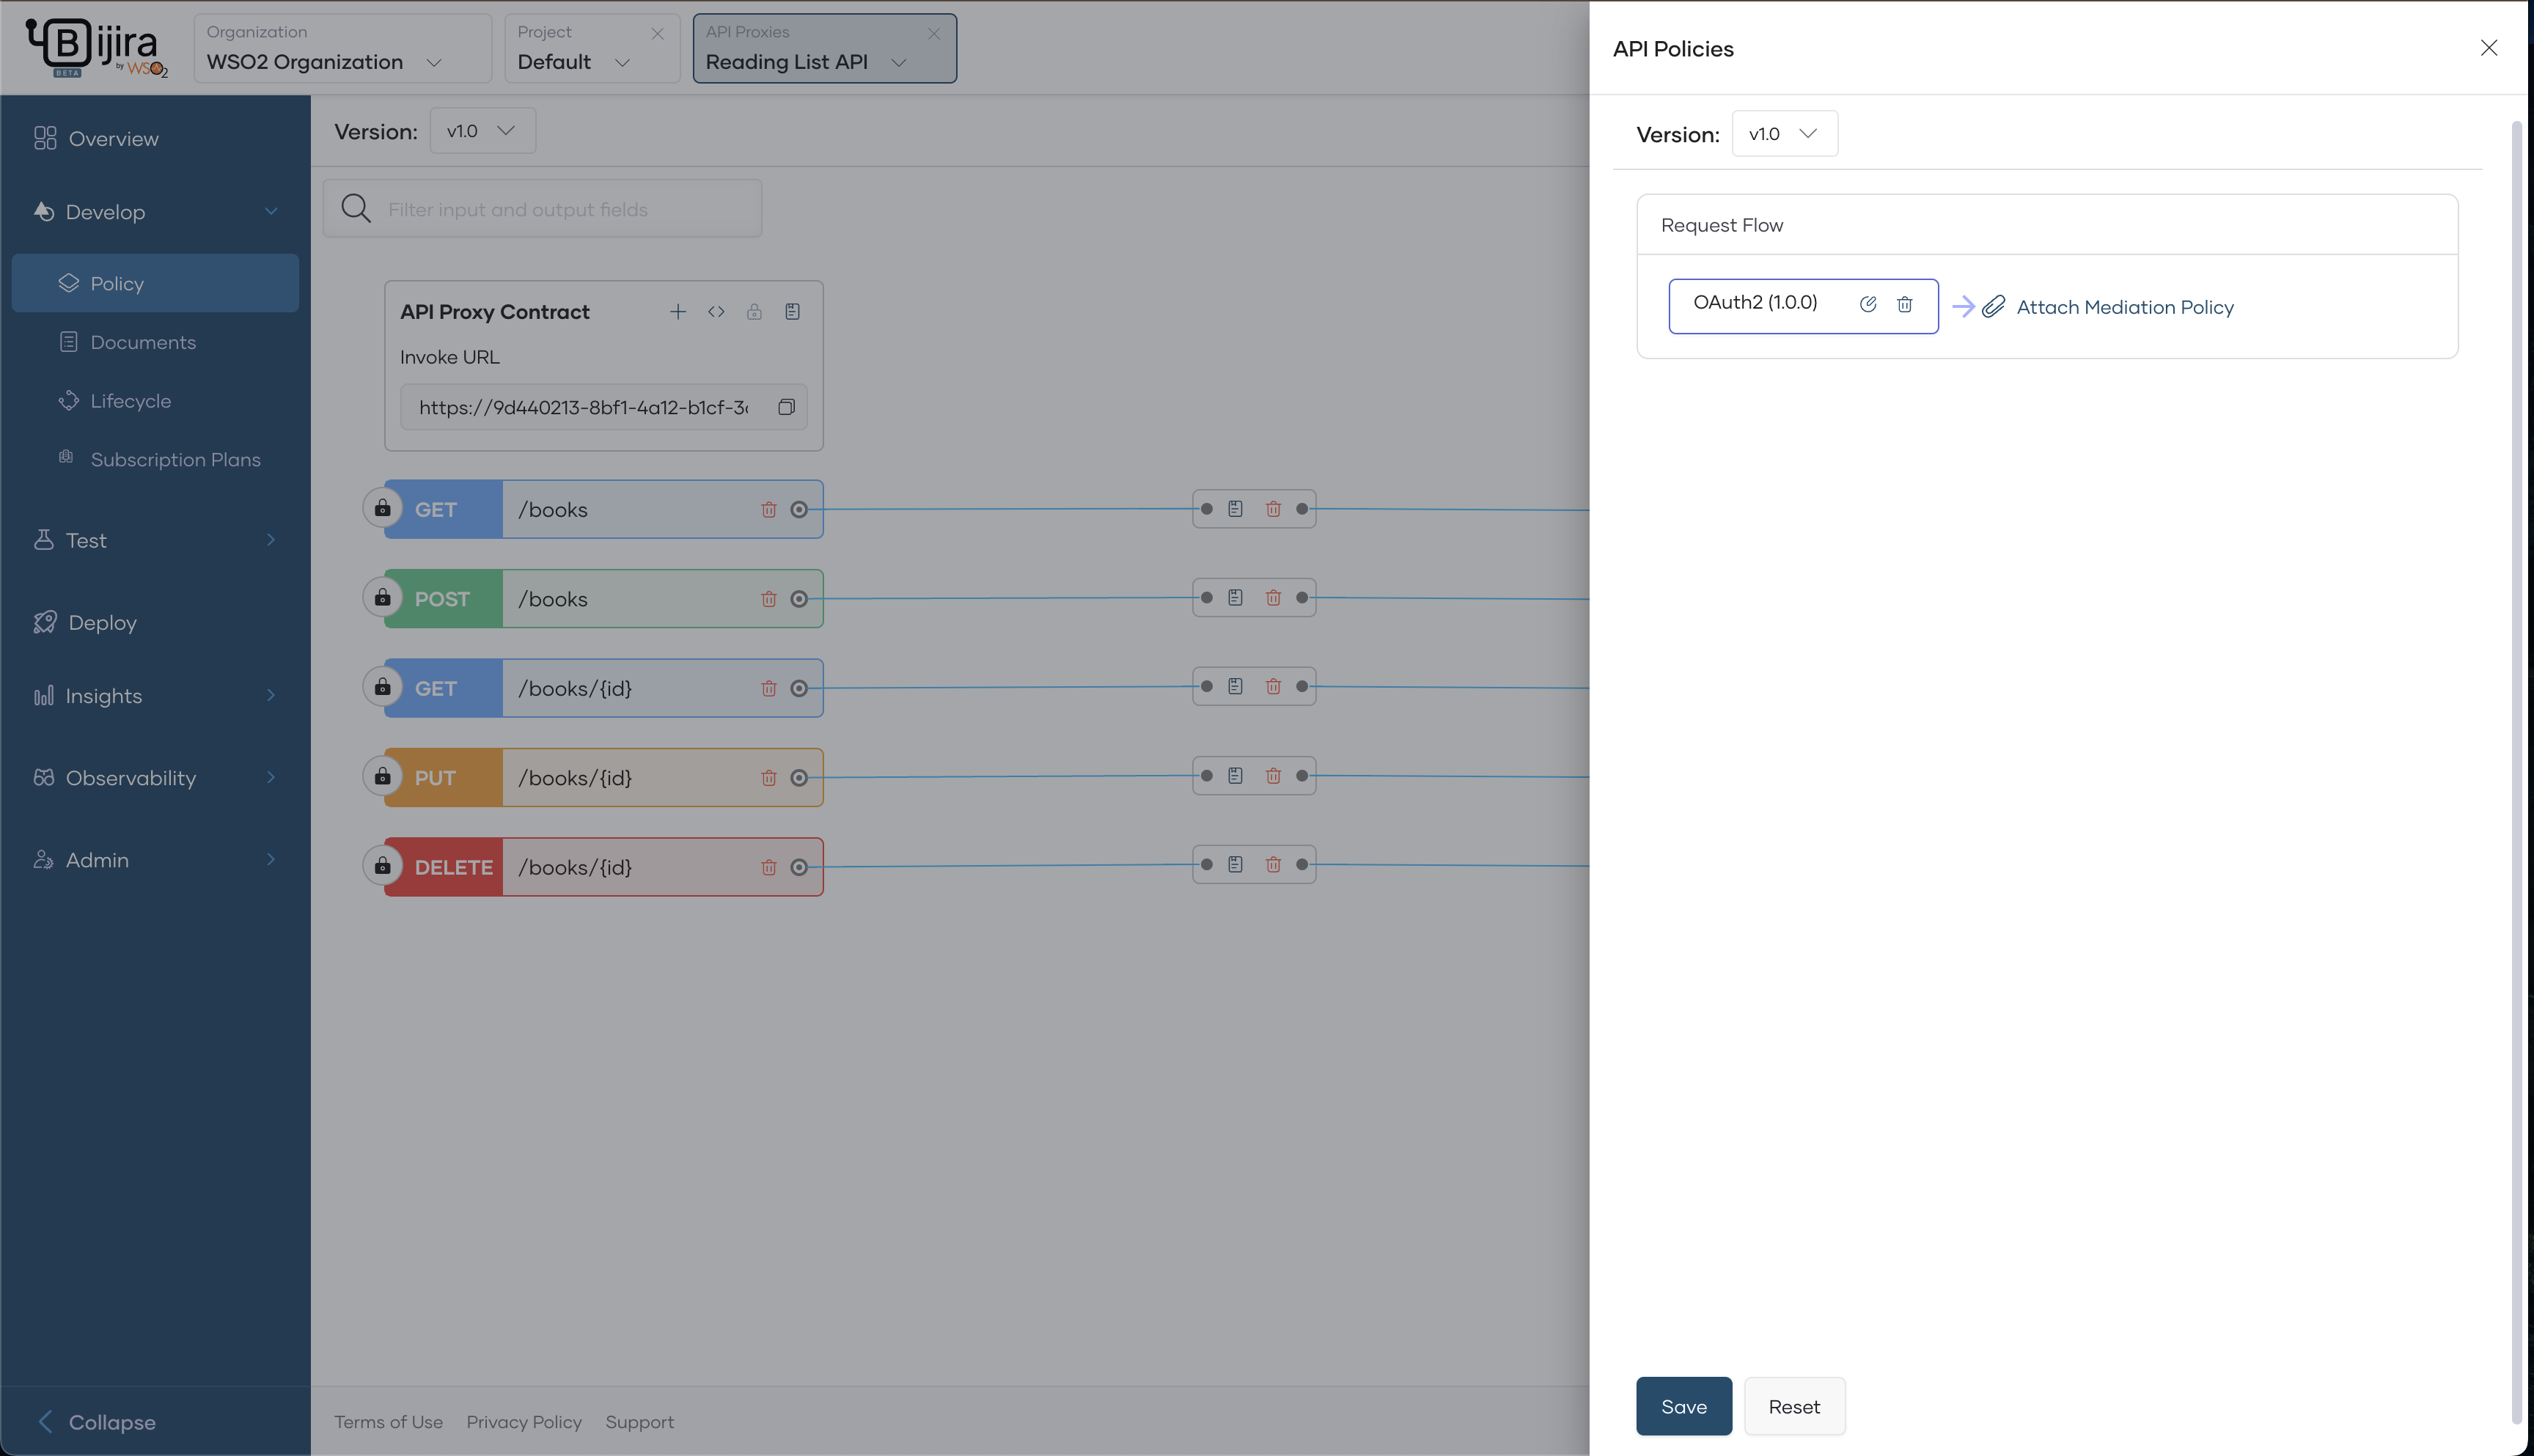2534x1456 pixels.
Task: Delete the OAuth2 (1.0.0) policy
Action: pos(1904,305)
